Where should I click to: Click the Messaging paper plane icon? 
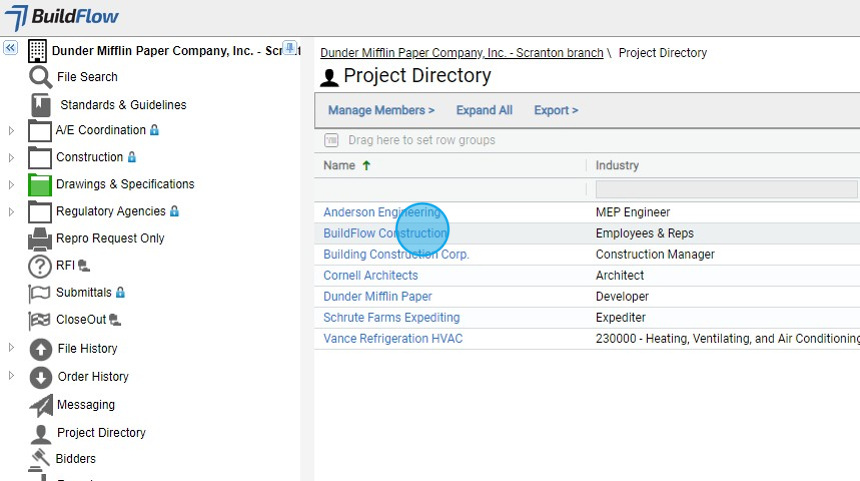click(41, 405)
